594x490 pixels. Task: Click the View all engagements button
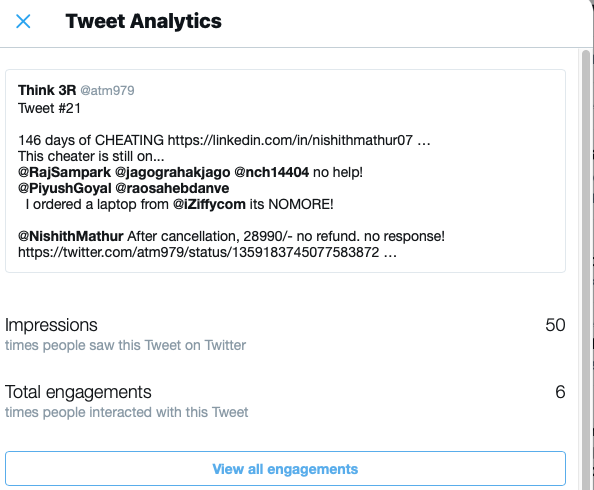tap(285, 468)
